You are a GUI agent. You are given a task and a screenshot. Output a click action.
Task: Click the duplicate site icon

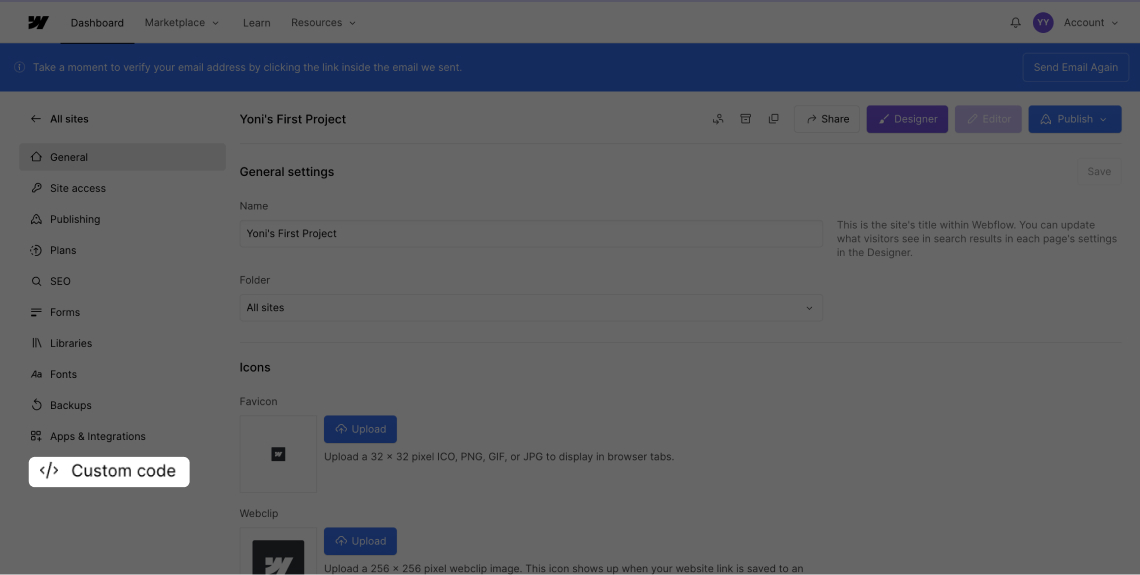tap(773, 119)
